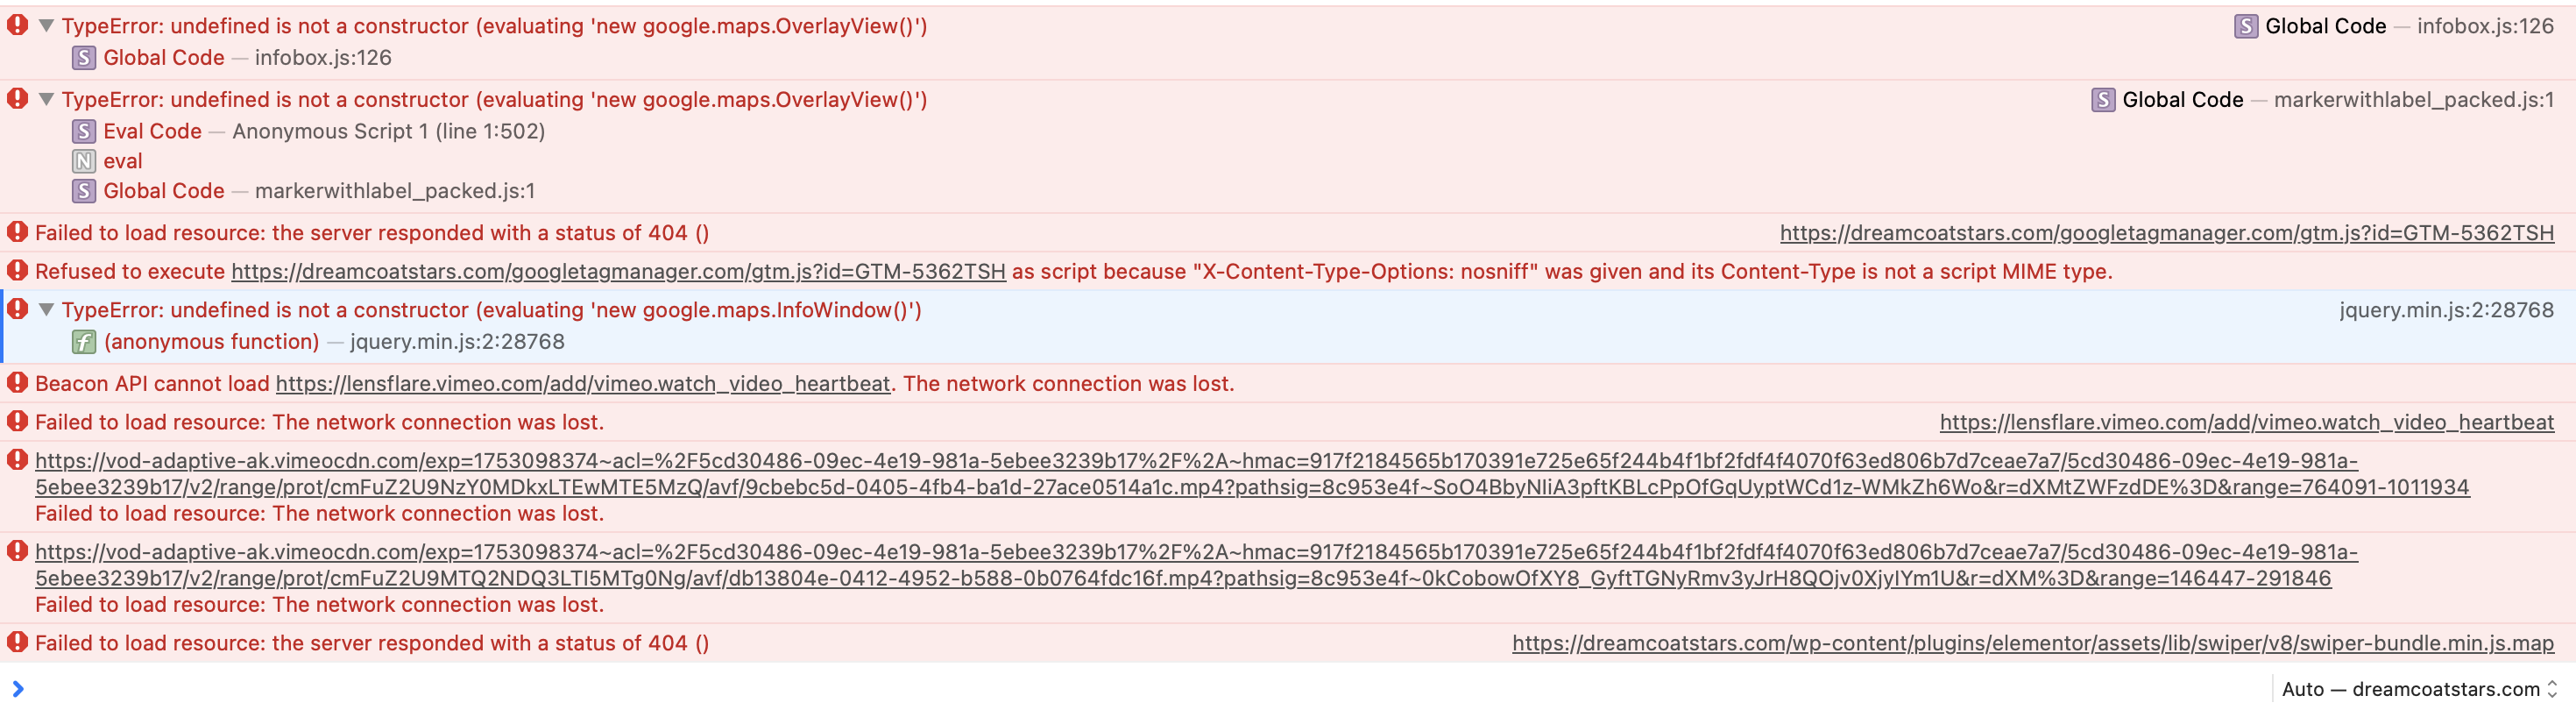Open the execution context selector Auto — dreamcoatstars.com
2576x710 pixels.
(2419, 689)
